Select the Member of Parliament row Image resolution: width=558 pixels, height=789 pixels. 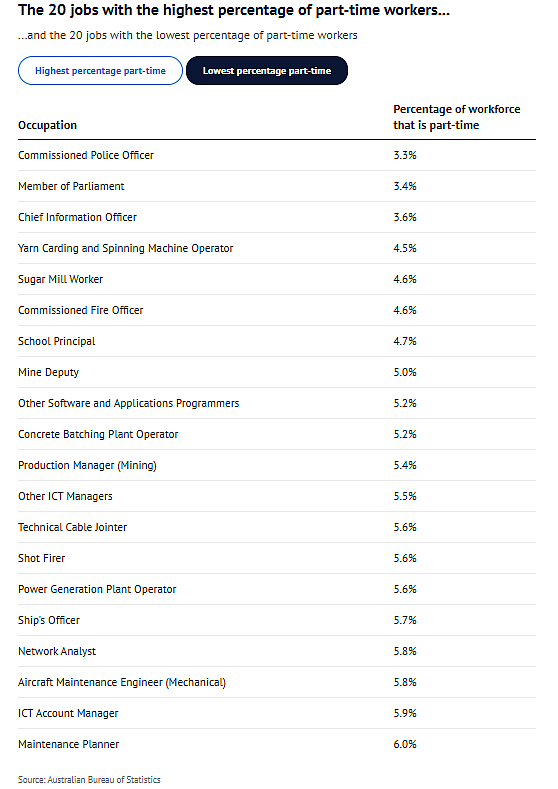[x=277, y=186]
